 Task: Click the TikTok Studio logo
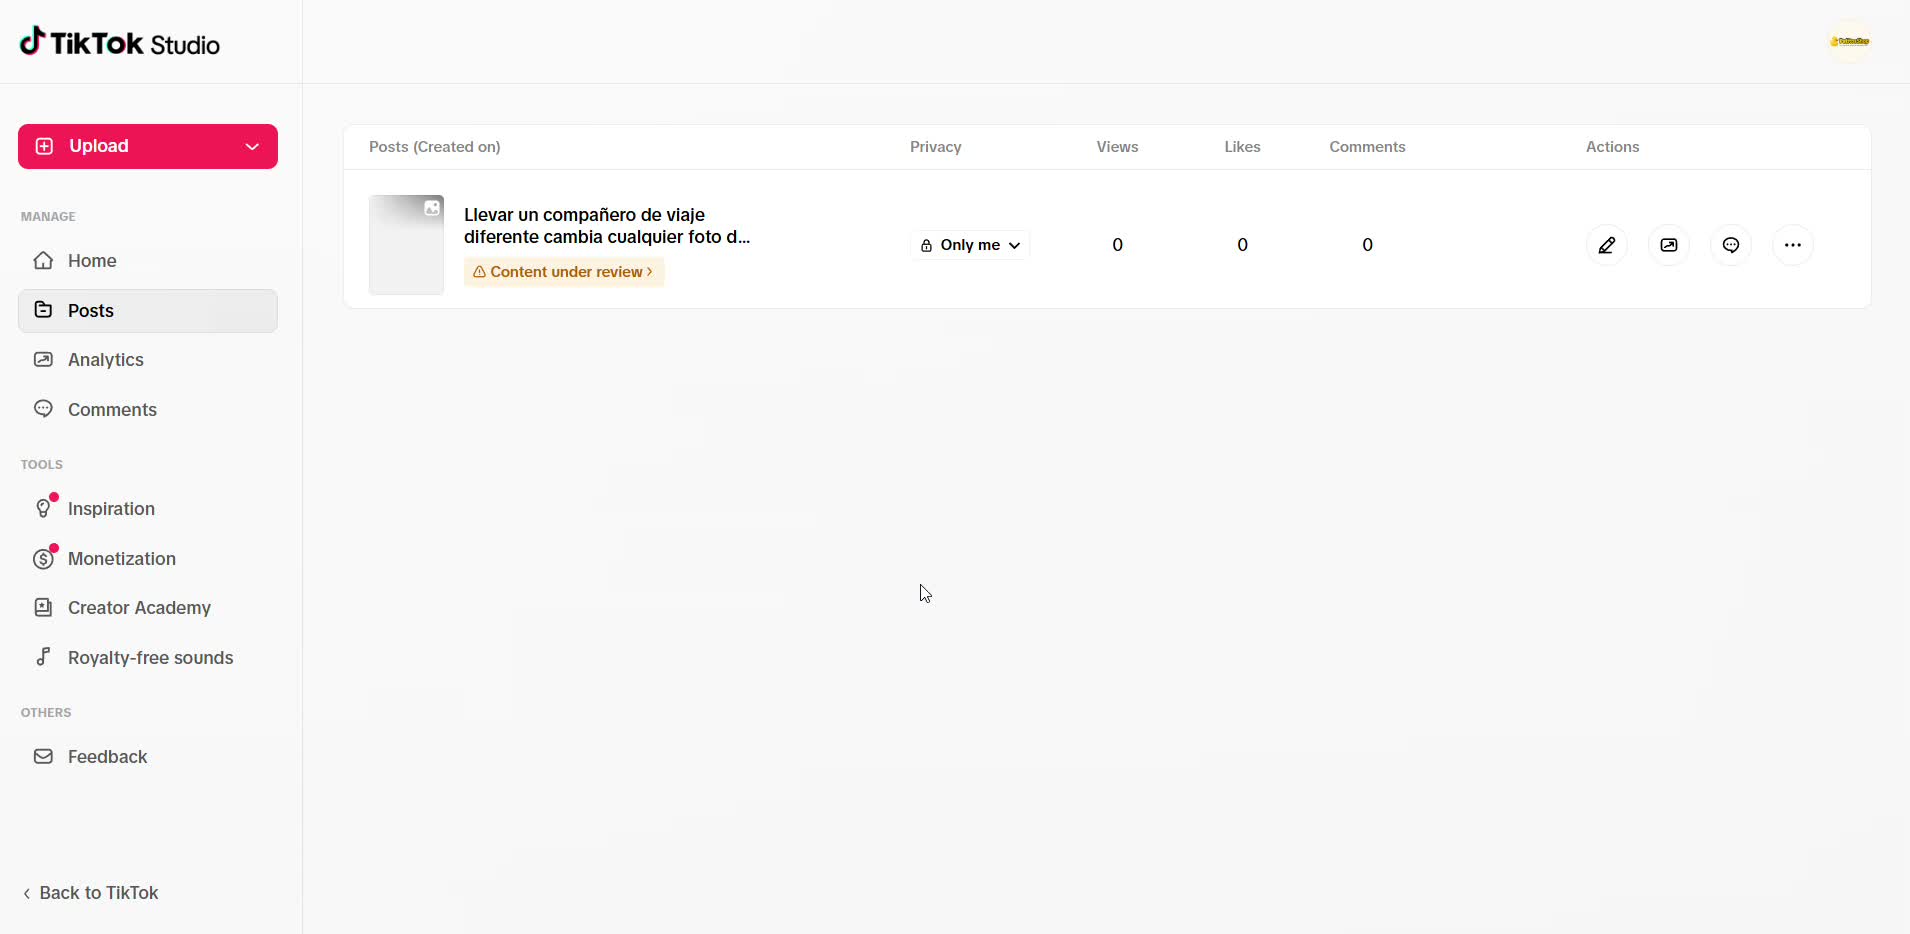120,43
